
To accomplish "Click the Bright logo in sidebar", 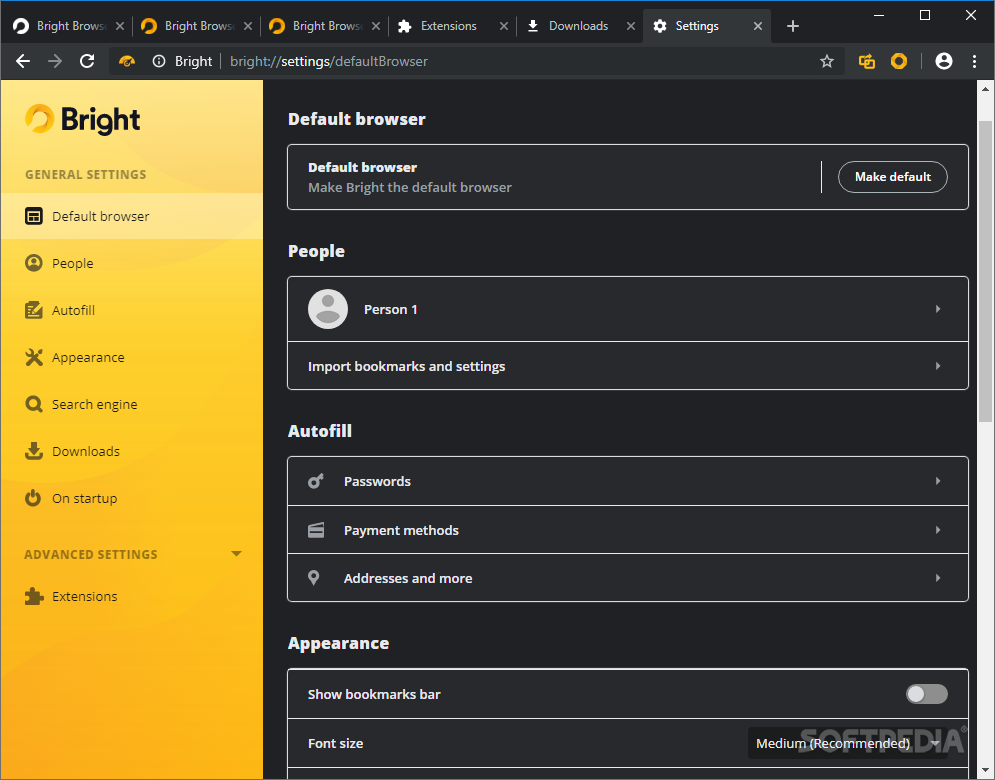I will pos(82,119).
